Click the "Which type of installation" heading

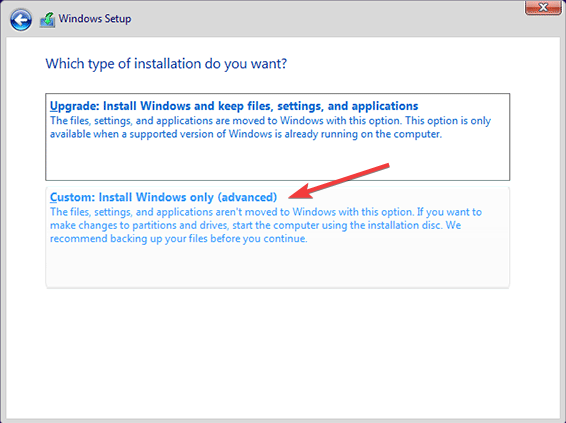pos(166,64)
